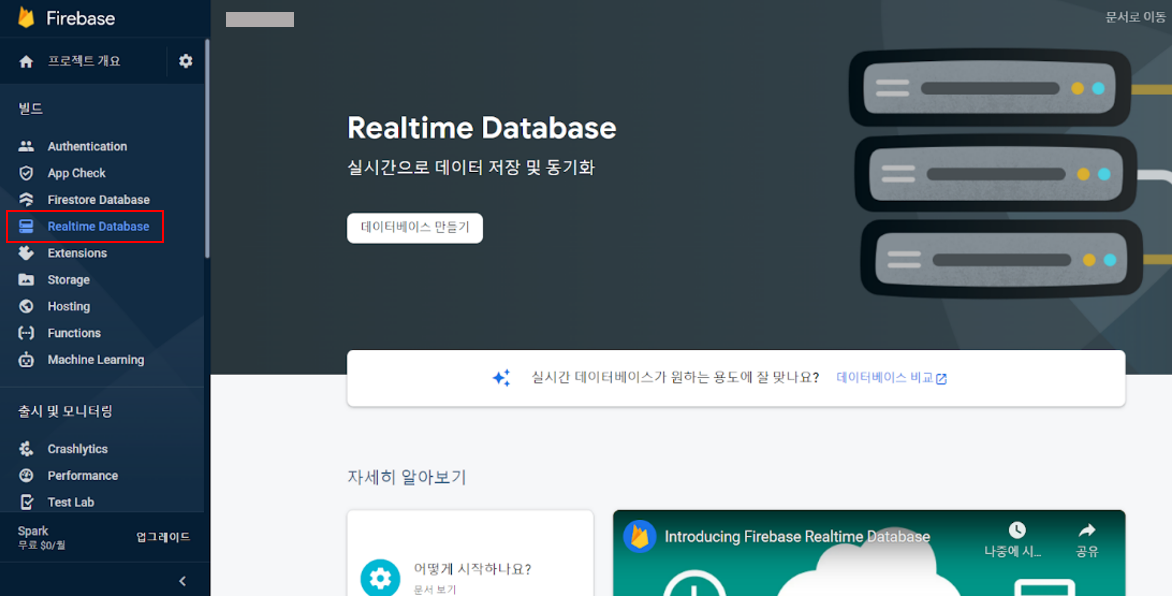The height and width of the screenshot is (596, 1173).
Task: Click the Spark plan label
Action: pos(33,531)
